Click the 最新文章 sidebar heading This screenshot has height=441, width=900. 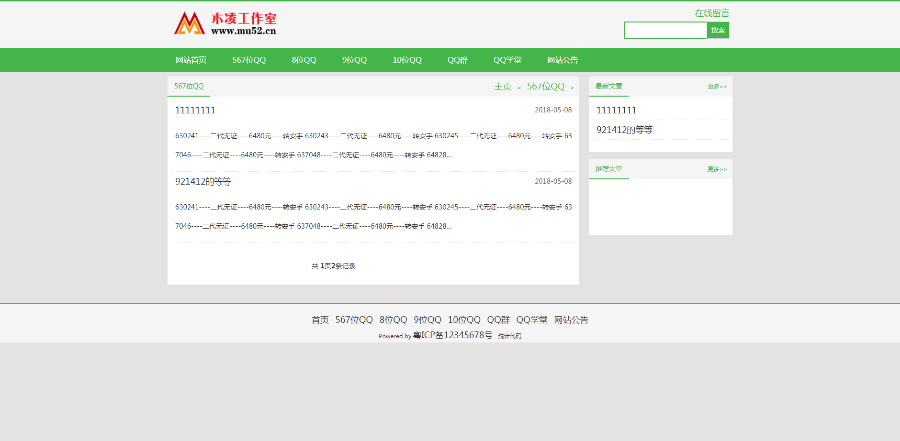point(608,86)
